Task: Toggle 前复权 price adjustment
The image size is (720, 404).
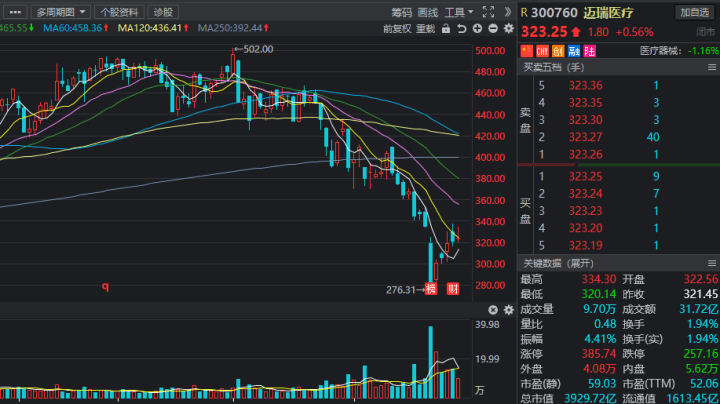Action: [397, 29]
